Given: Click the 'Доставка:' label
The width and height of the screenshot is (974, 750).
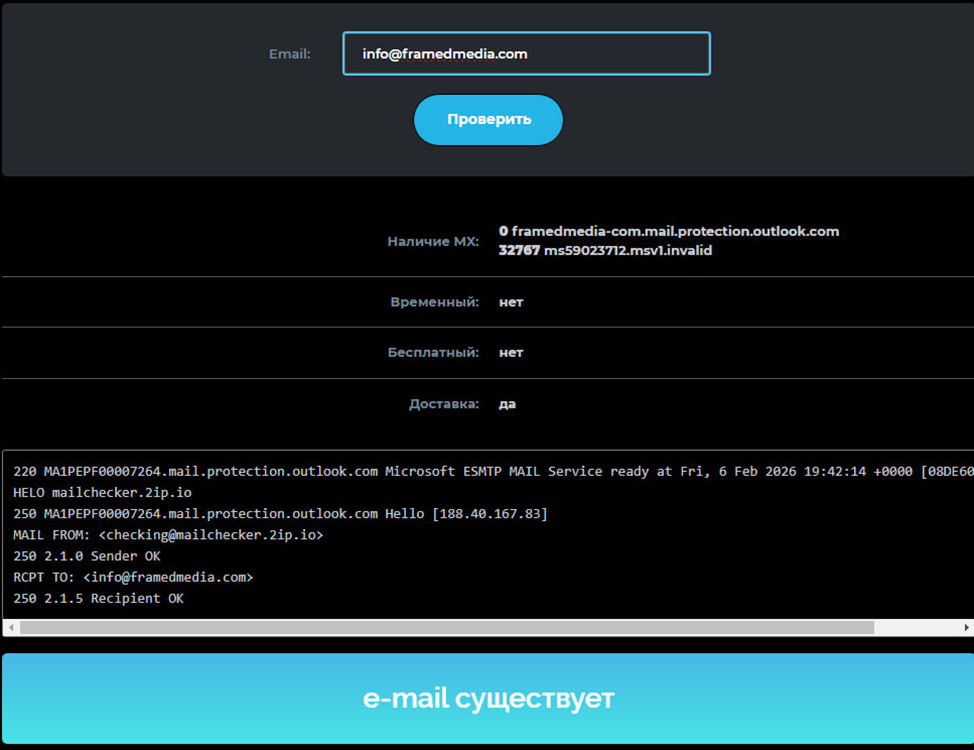Looking at the screenshot, I should (444, 404).
